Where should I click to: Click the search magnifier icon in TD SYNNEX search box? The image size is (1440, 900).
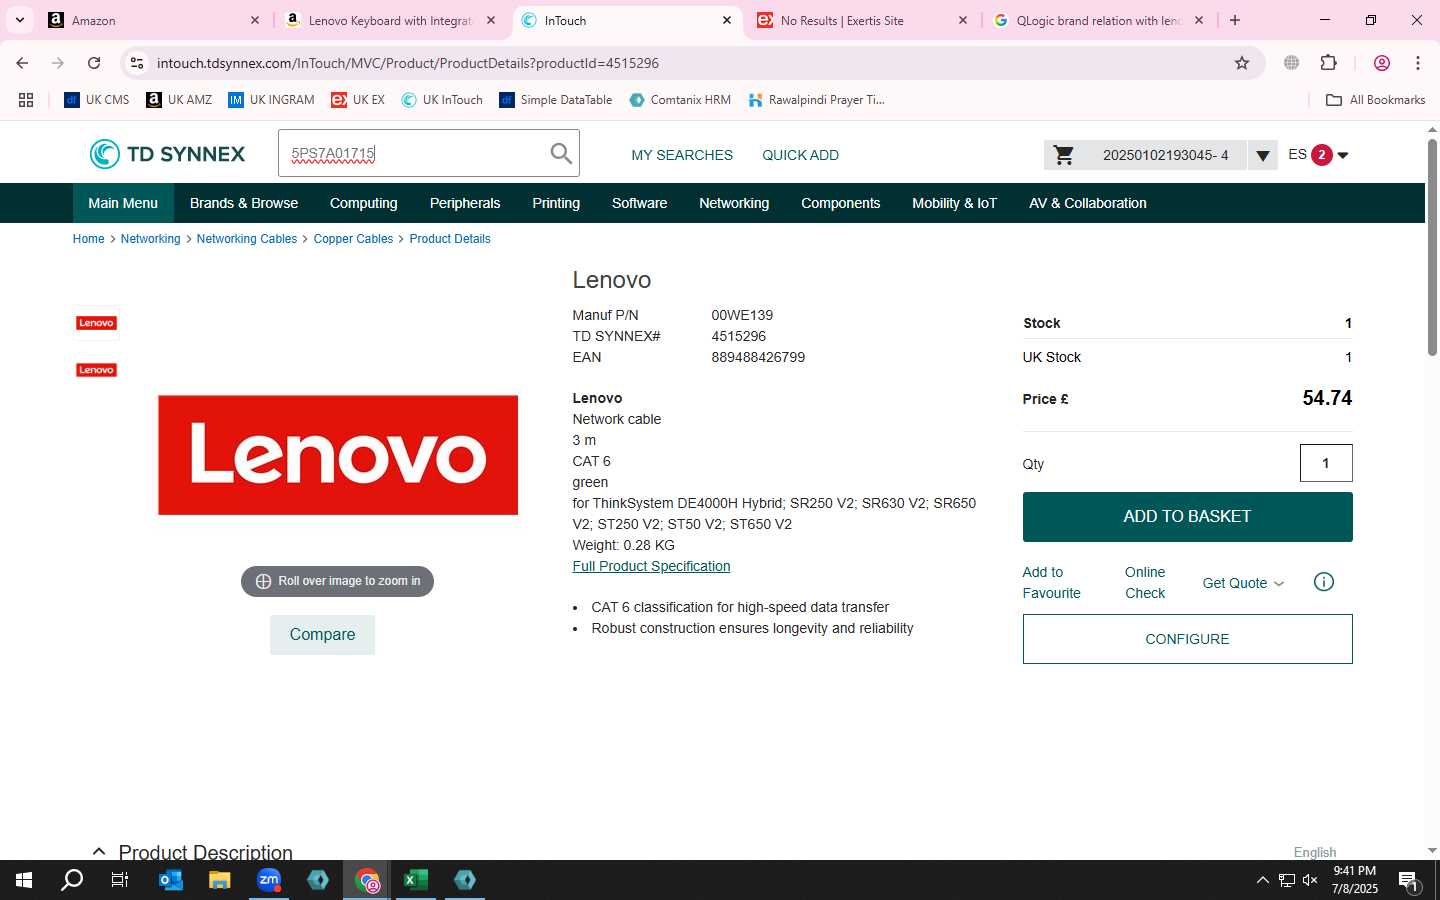tap(561, 154)
